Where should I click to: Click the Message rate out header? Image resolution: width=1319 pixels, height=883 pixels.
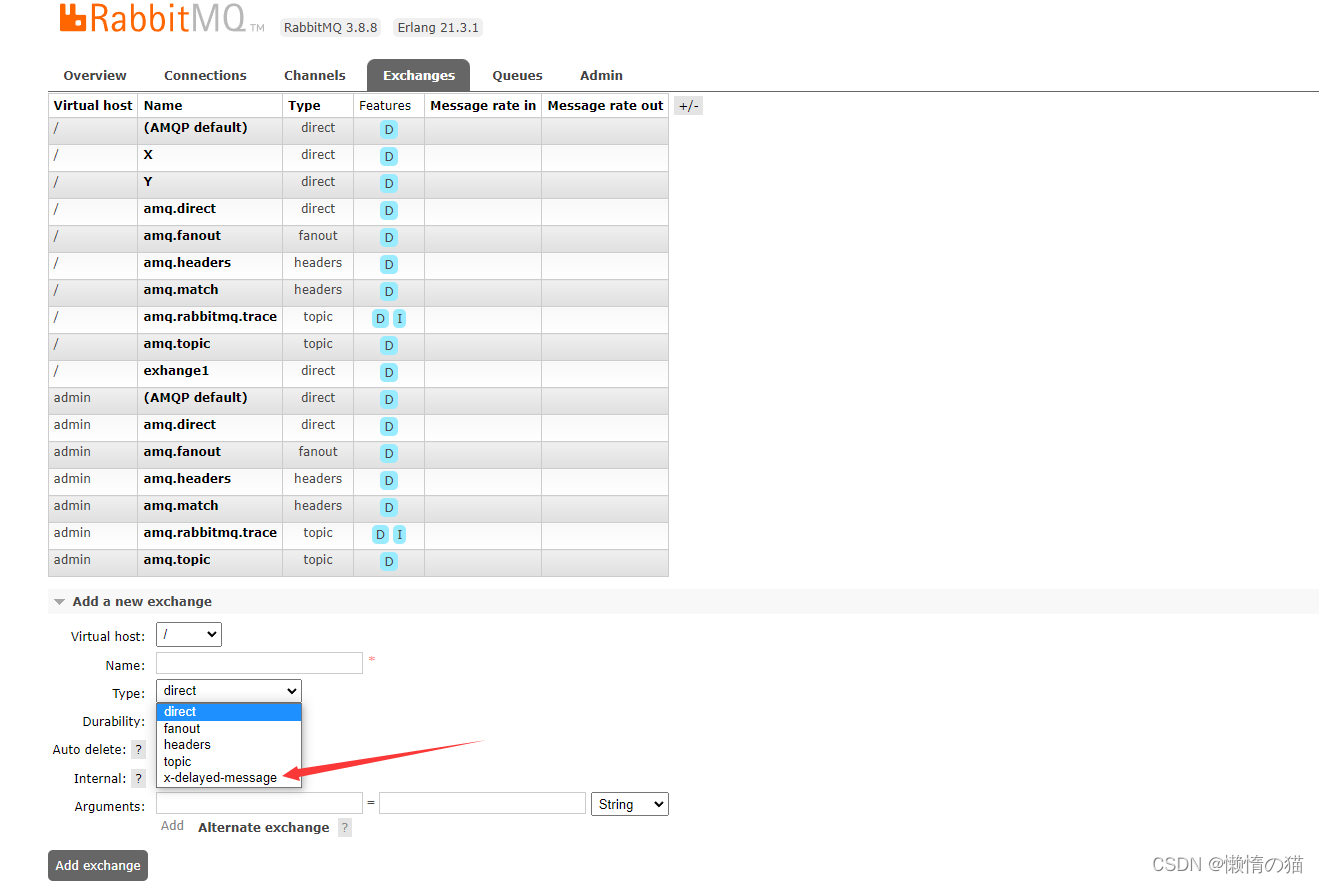pos(605,105)
